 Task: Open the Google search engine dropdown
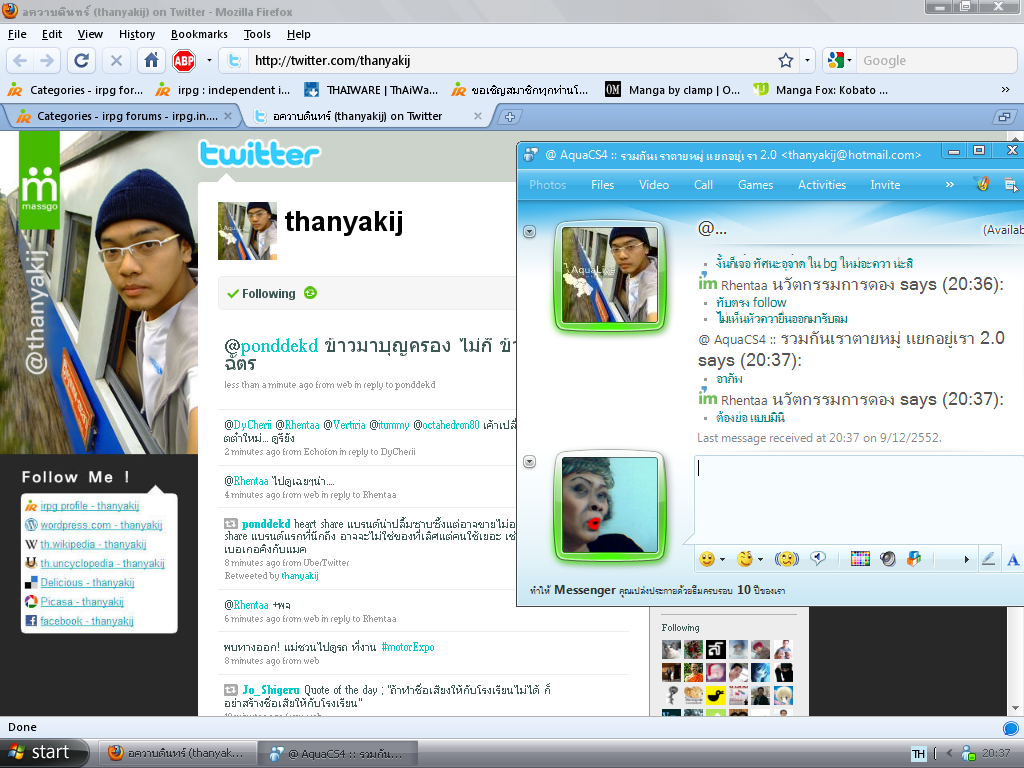(x=840, y=61)
